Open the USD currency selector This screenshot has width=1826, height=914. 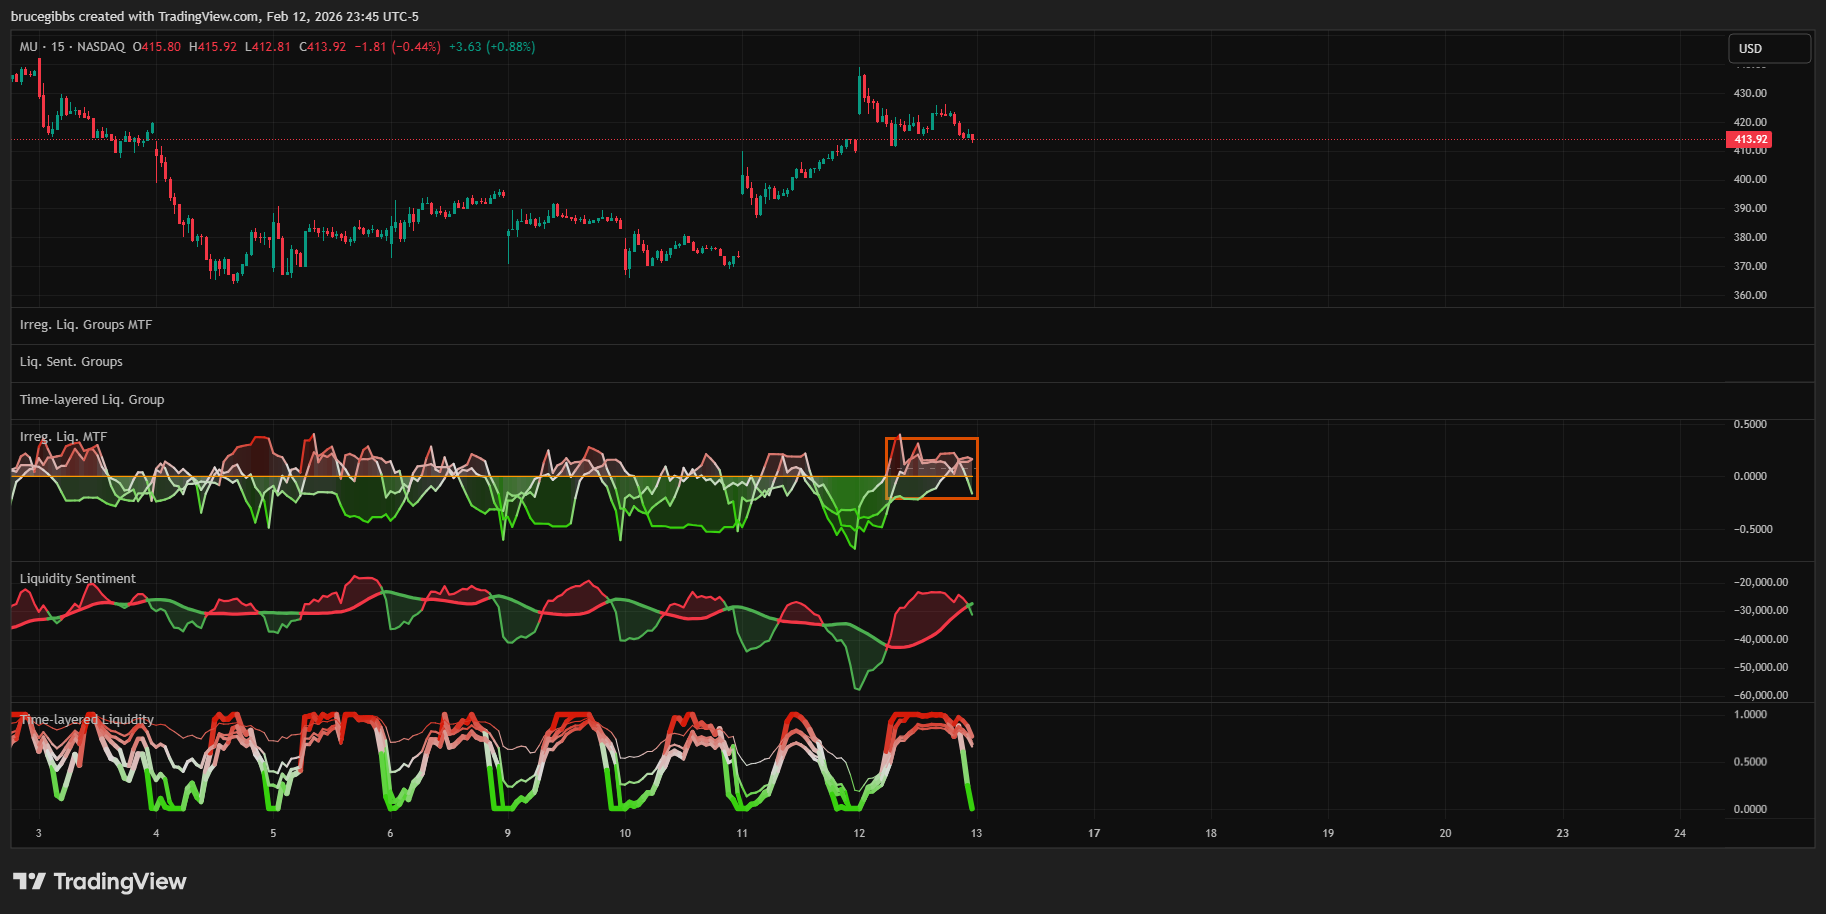point(1768,48)
